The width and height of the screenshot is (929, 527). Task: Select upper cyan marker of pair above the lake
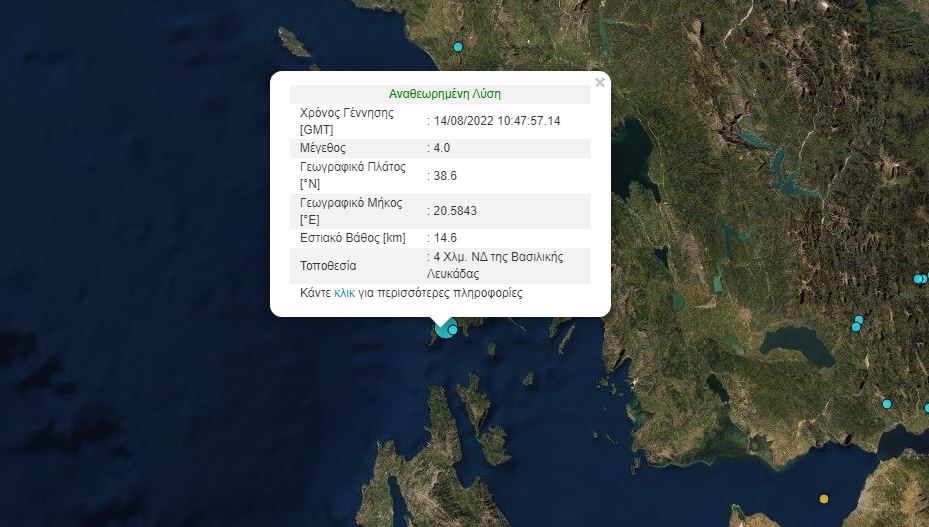tap(859, 320)
